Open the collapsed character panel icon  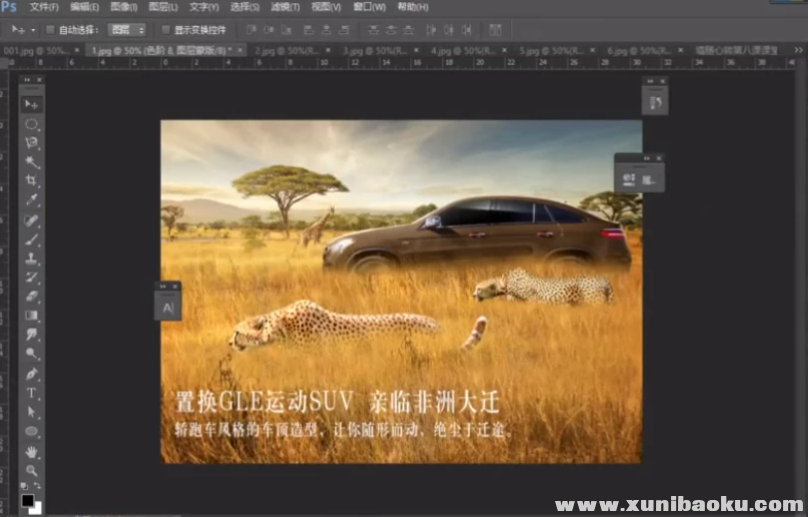click(x=167, y=308)
